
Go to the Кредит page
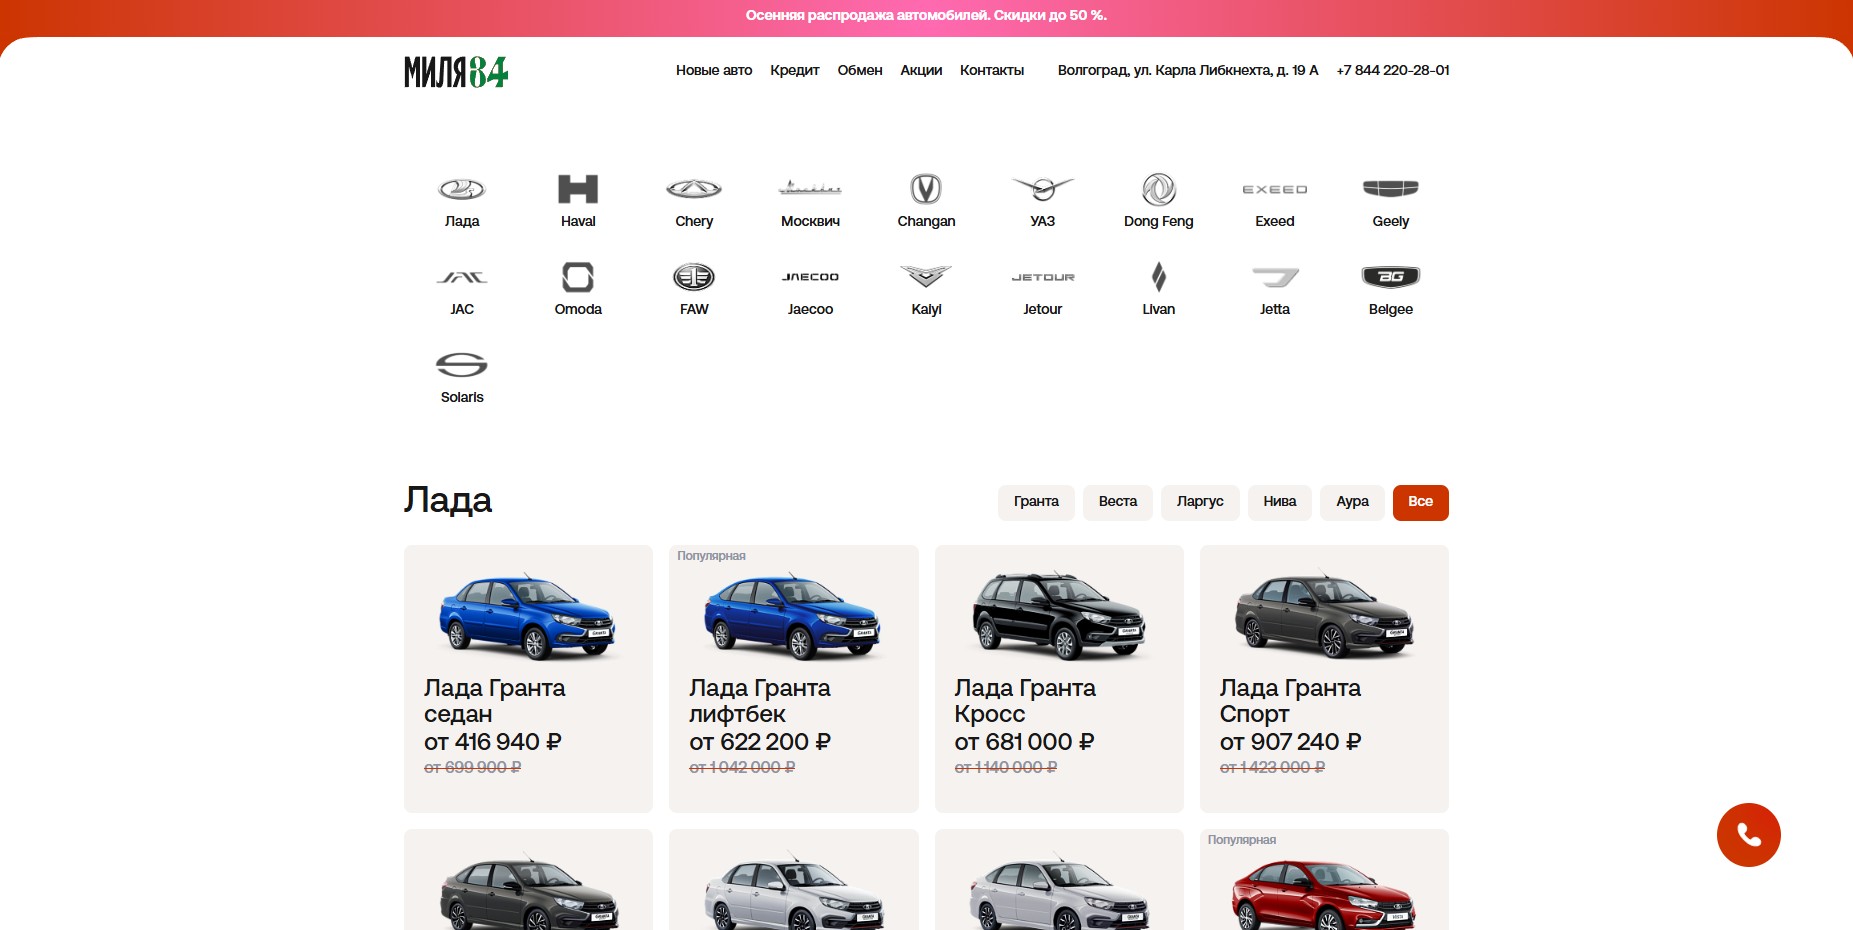click(x=795, y=70)
